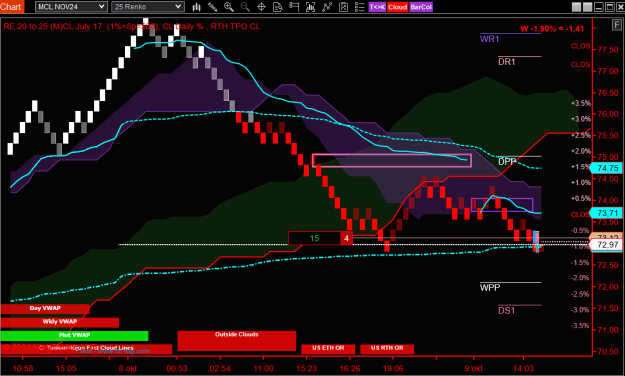Click the 72,97 current price marker
Screen dimensions: 625x376
pyautogui.click(x=606, y=244)
